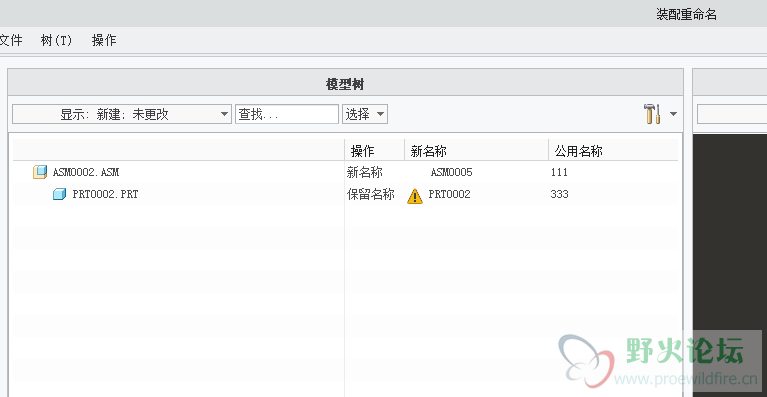Click the 保留名称 action cell for PRT0002

click(371, 194)
